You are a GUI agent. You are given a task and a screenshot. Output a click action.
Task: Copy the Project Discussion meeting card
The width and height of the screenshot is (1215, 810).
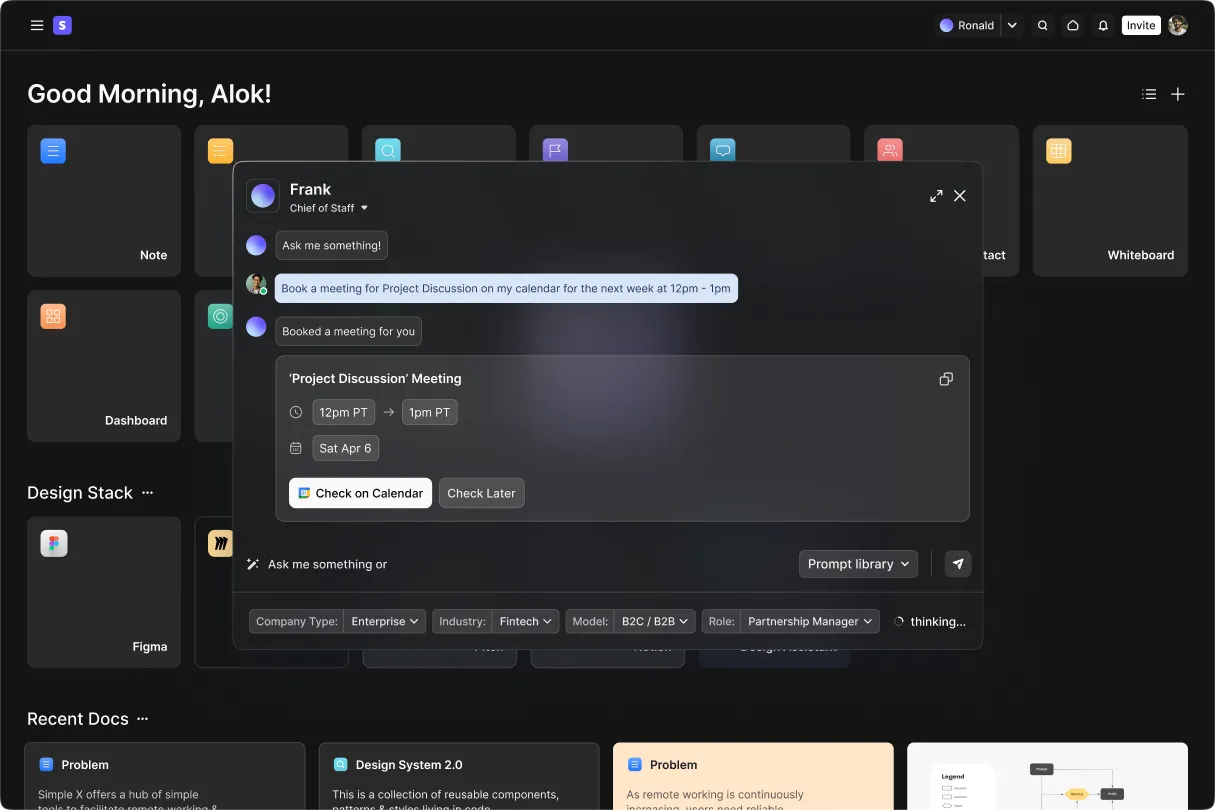click(945, 379)
